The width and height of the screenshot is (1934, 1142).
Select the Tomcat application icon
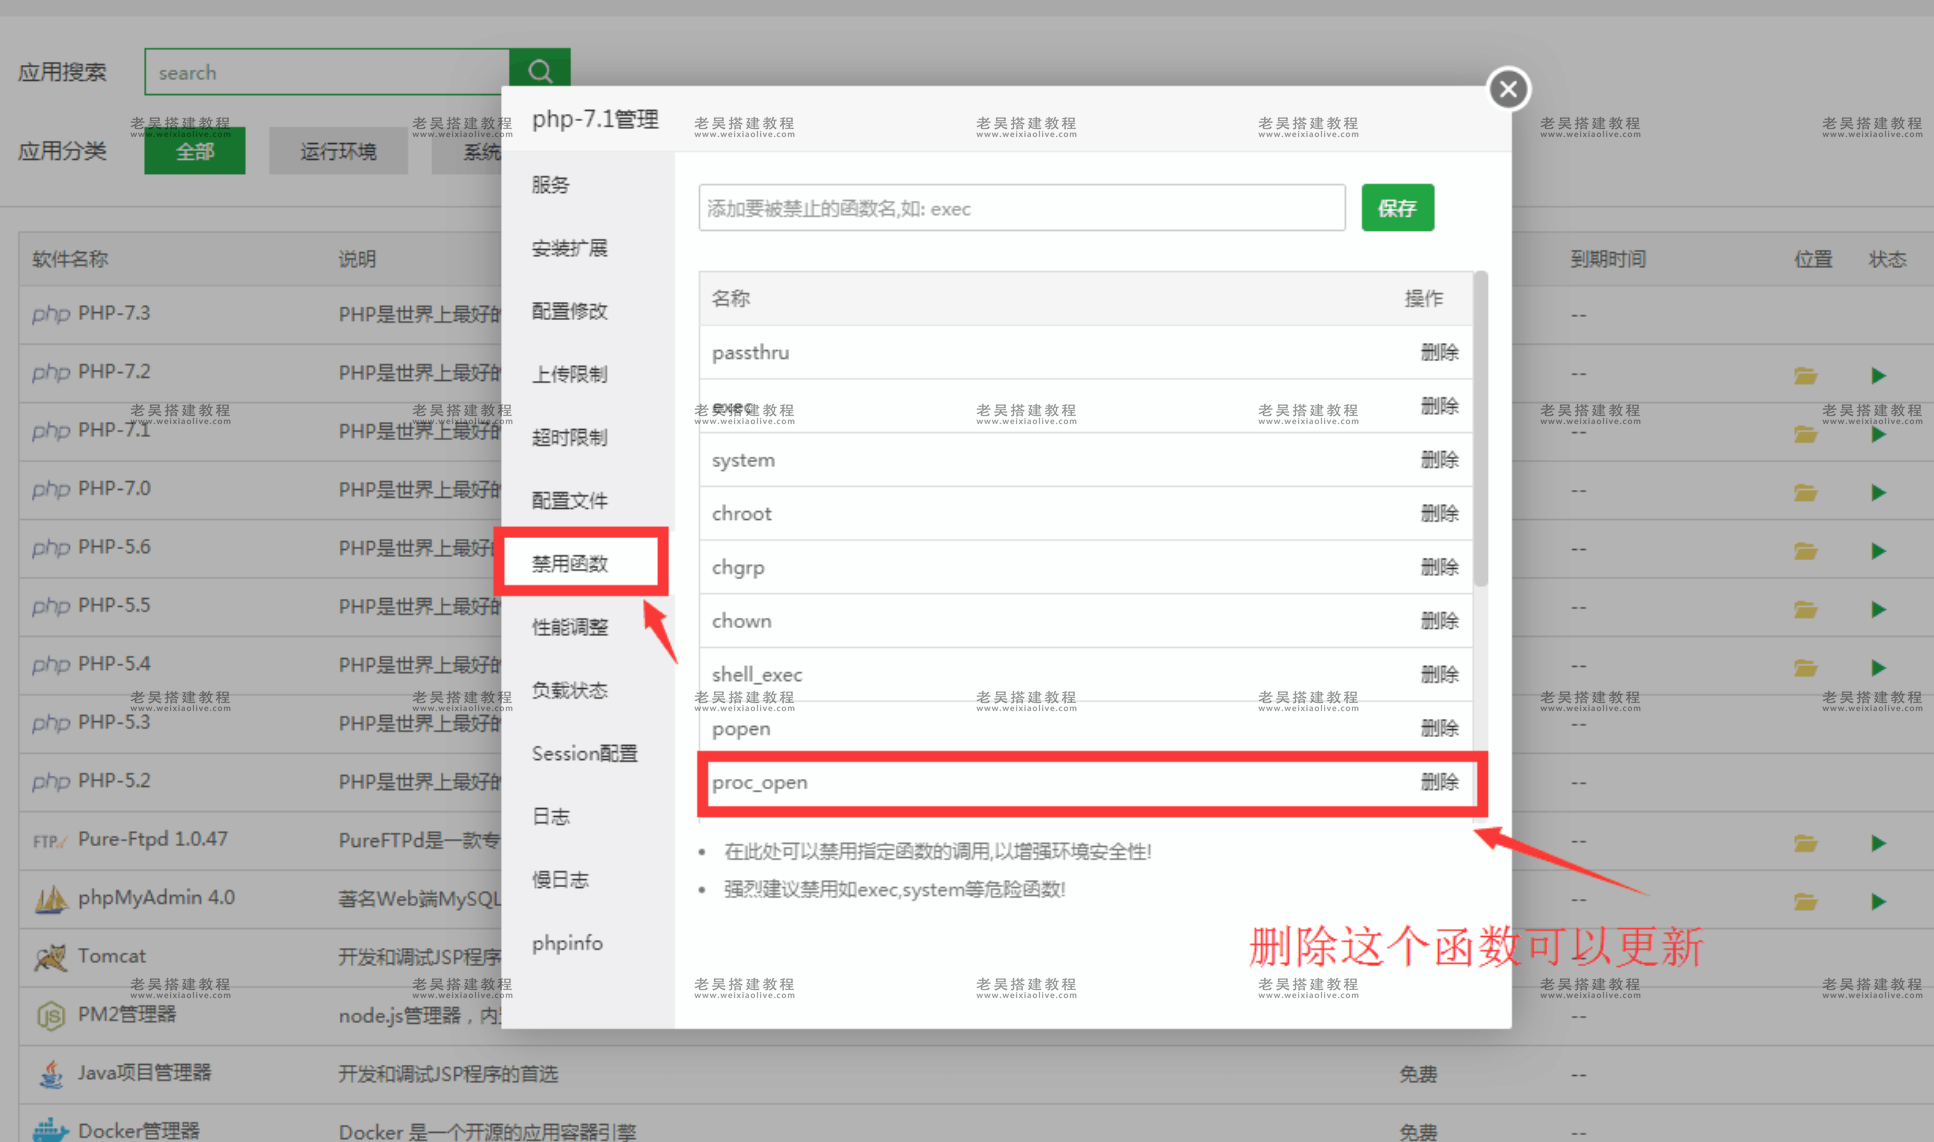(51, 956)
